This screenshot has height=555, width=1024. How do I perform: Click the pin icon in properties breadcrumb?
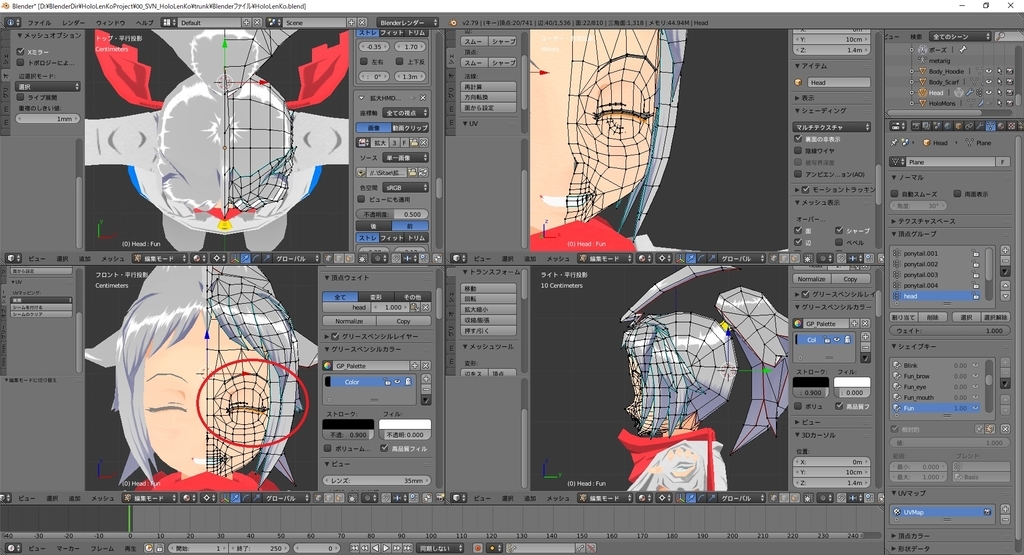(894, 142)
